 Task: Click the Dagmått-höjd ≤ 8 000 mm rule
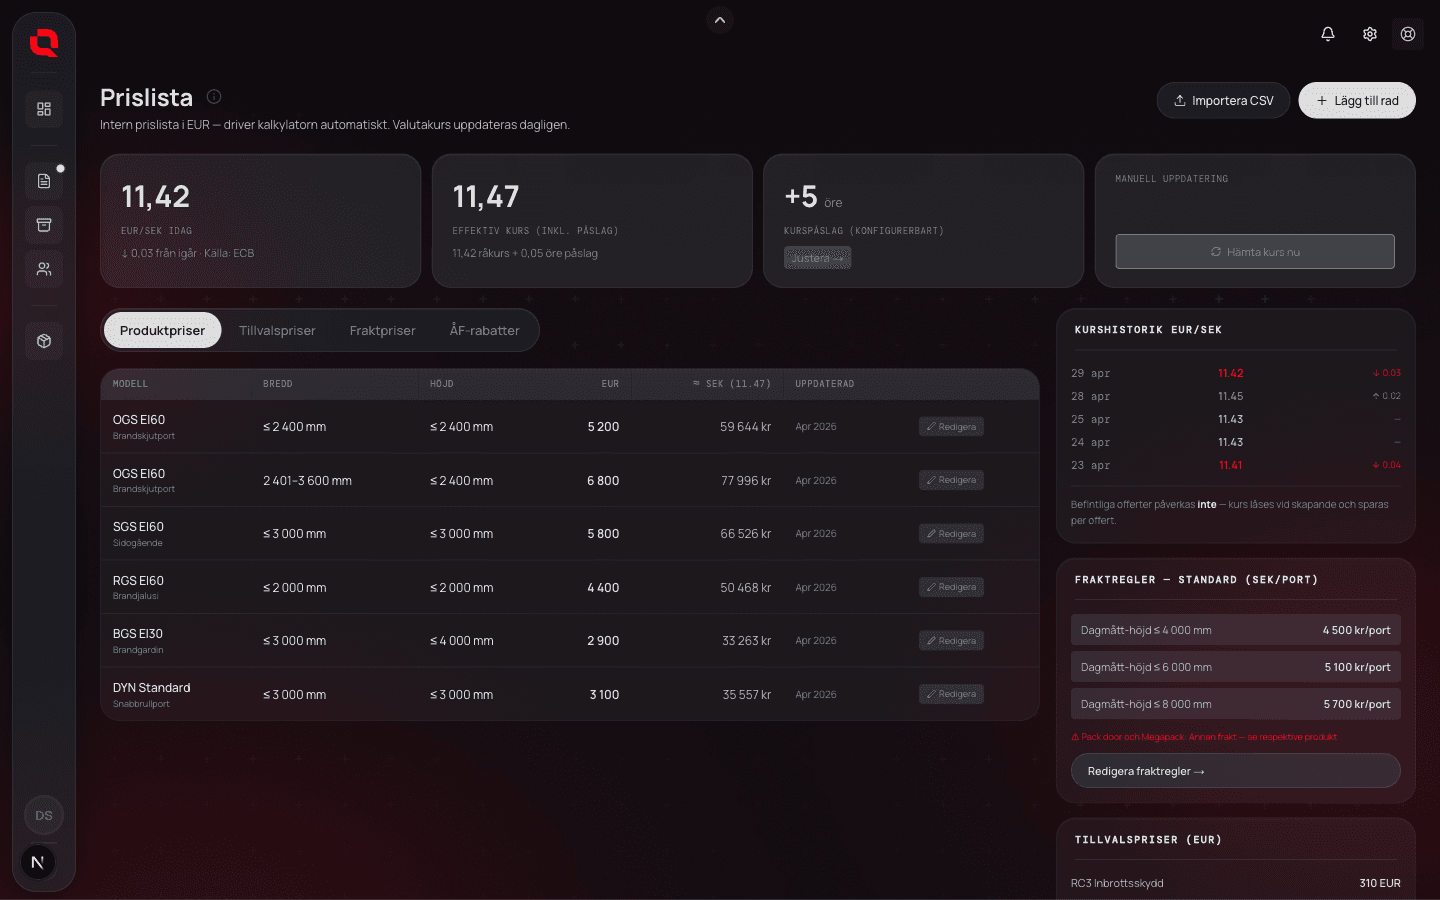(1235, 704)
